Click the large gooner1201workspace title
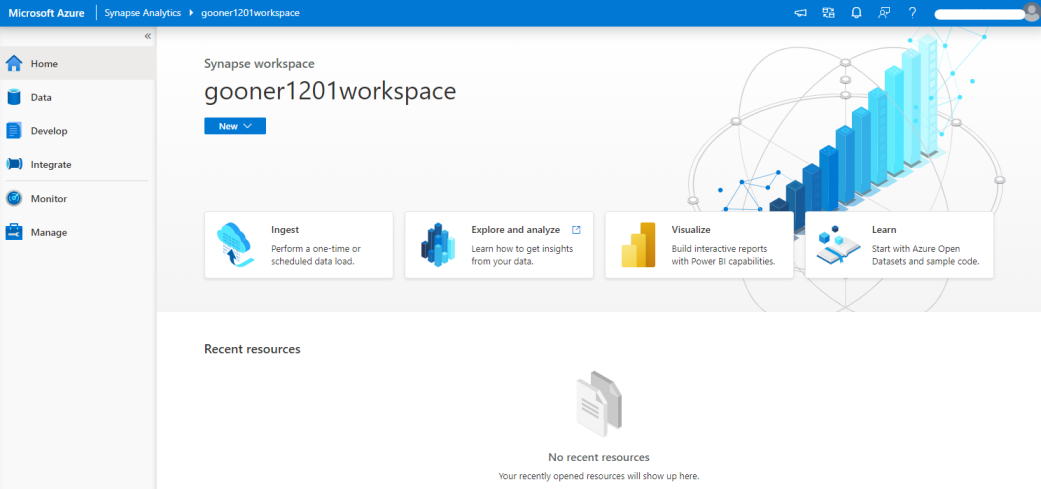 330,91
